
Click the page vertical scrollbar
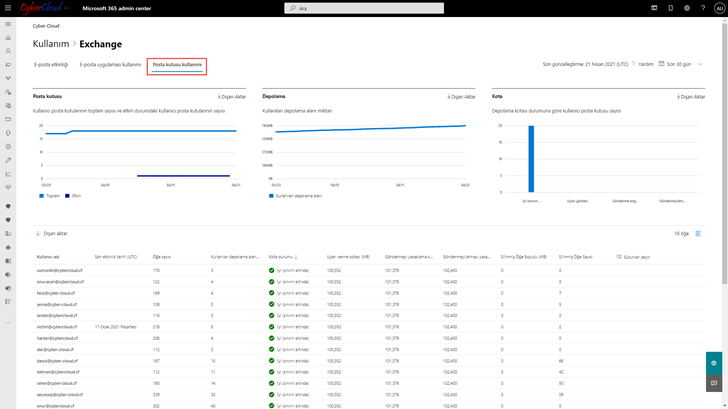coord(724,153)
